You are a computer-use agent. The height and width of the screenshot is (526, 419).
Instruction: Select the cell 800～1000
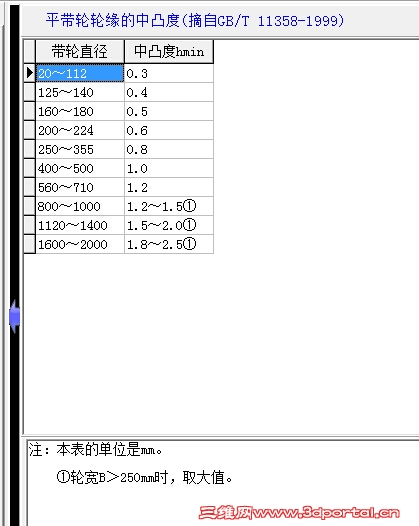80,206
